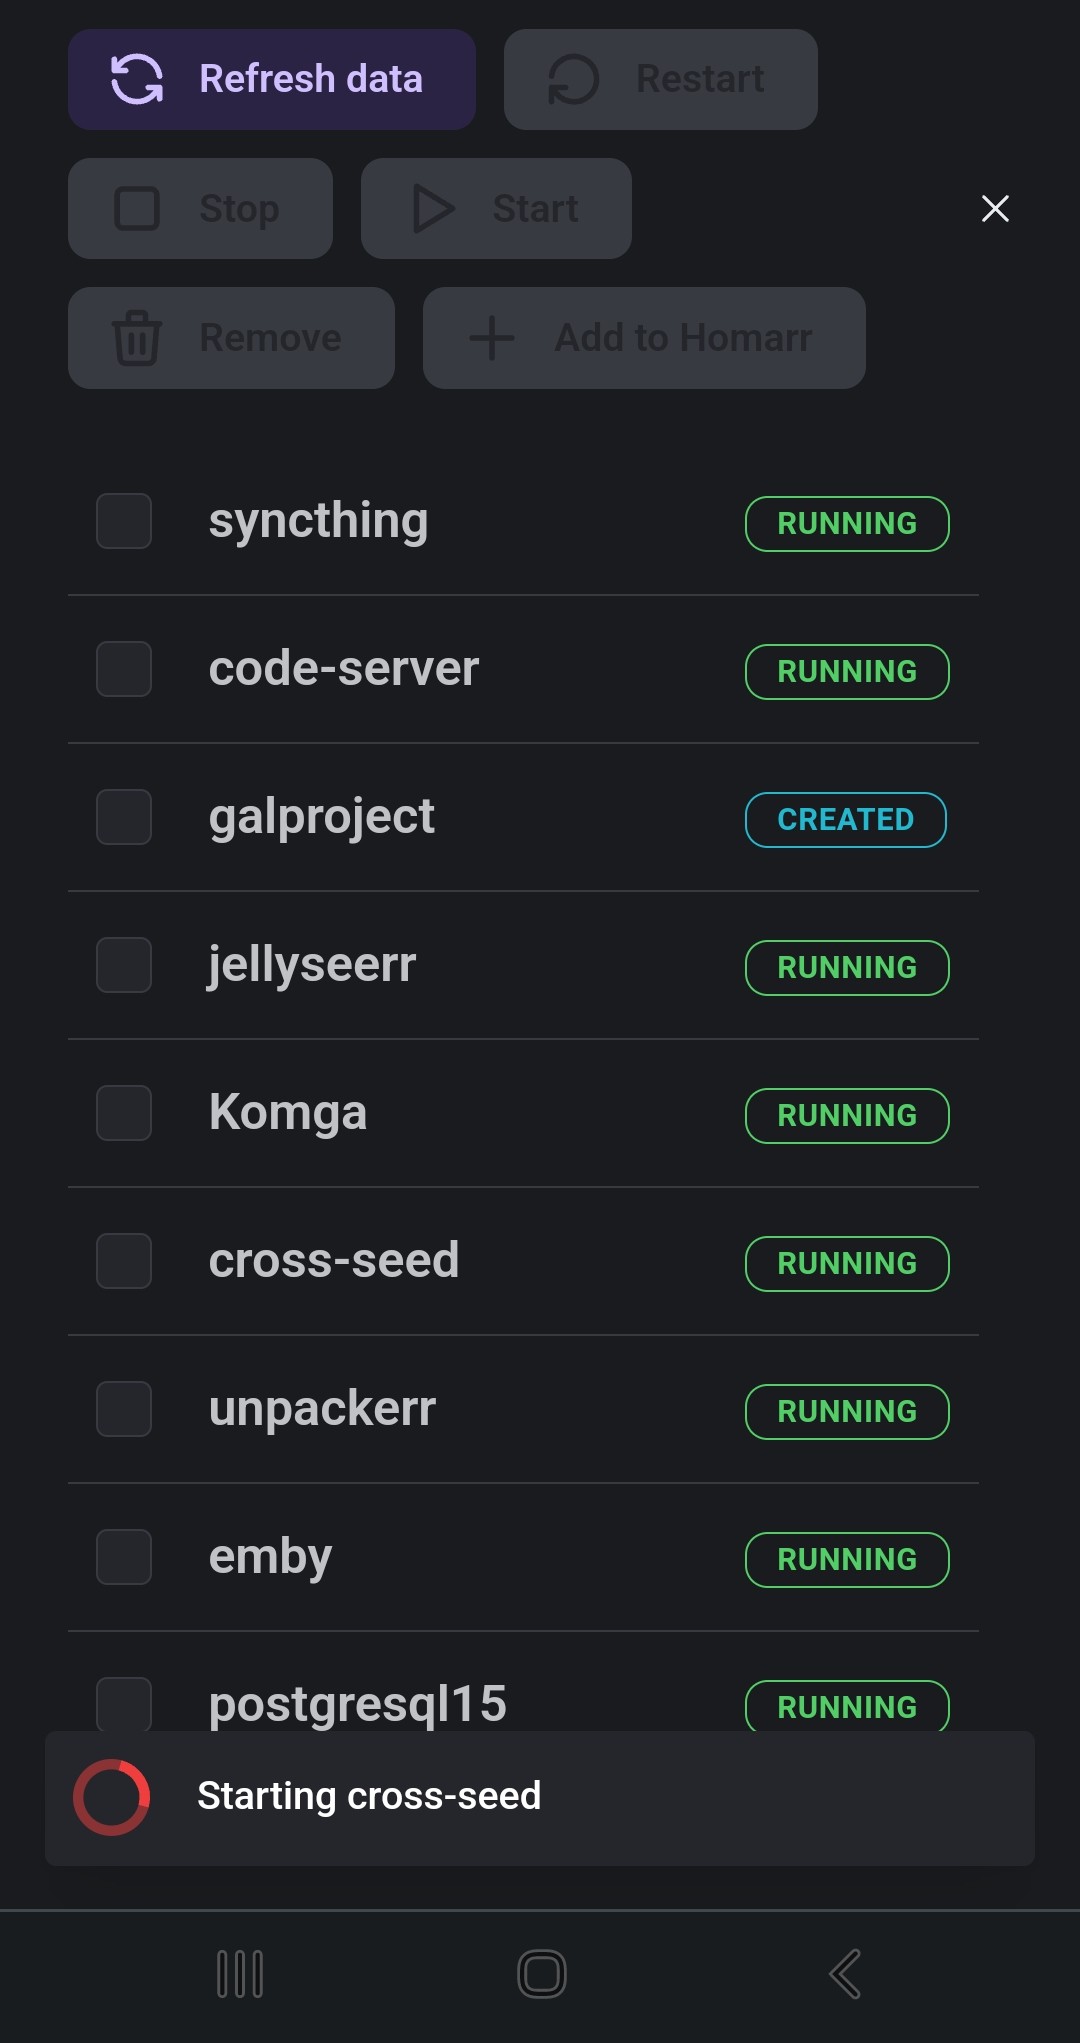Select the code-server checkbox

123,669
